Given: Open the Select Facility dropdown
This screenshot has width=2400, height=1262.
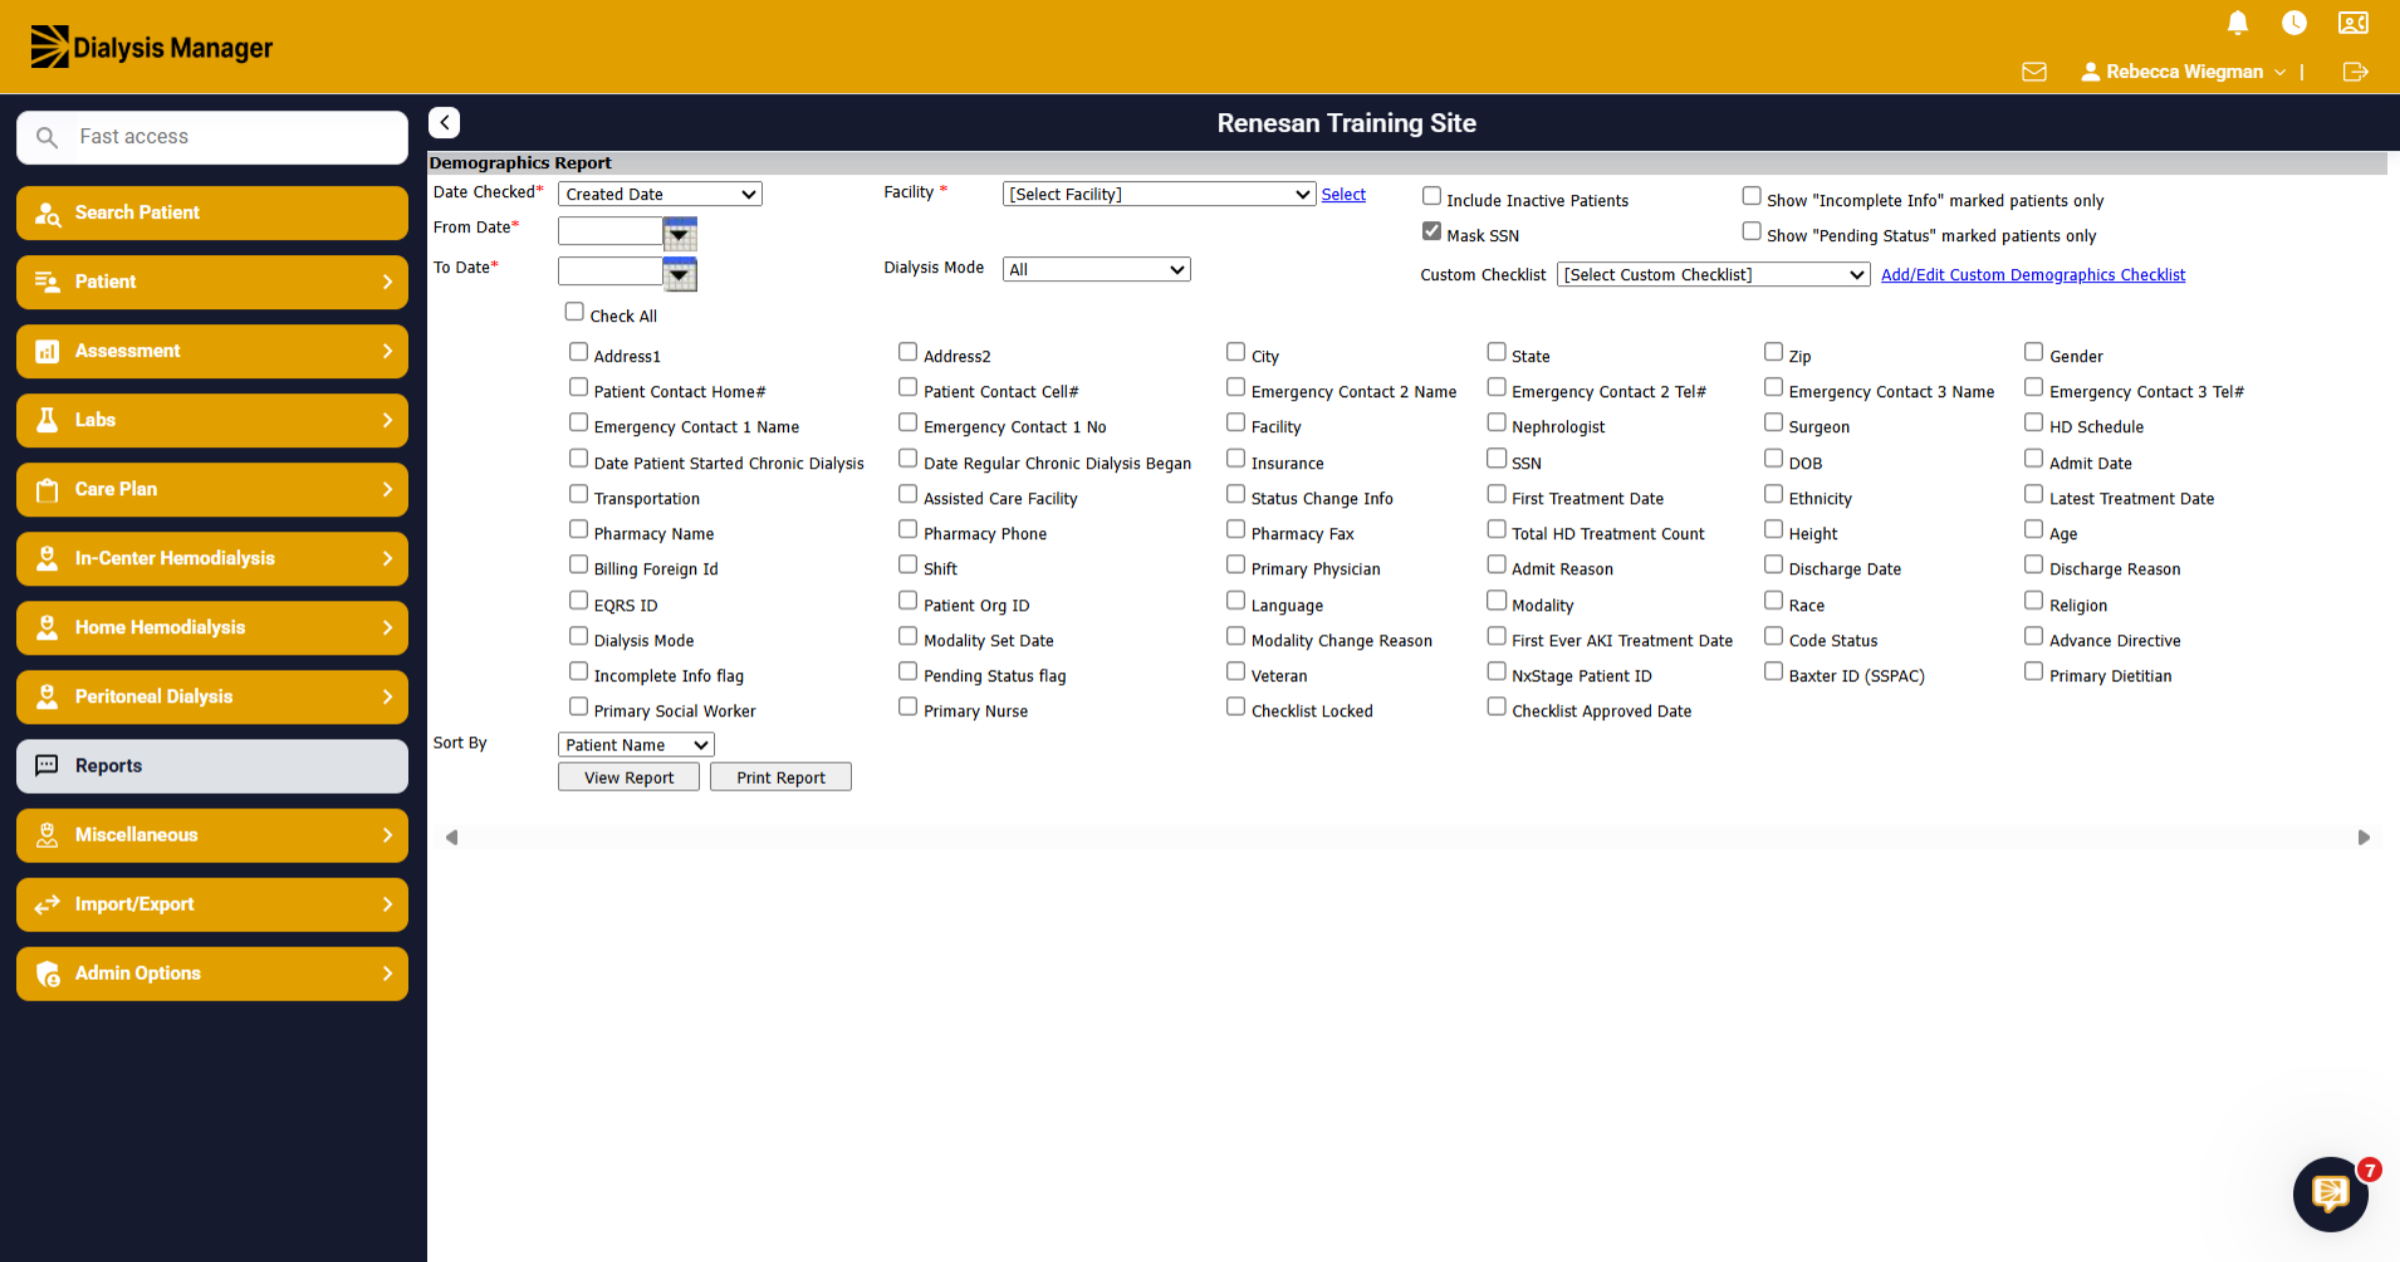Looking at the screenshot, I should (1158, 194).
